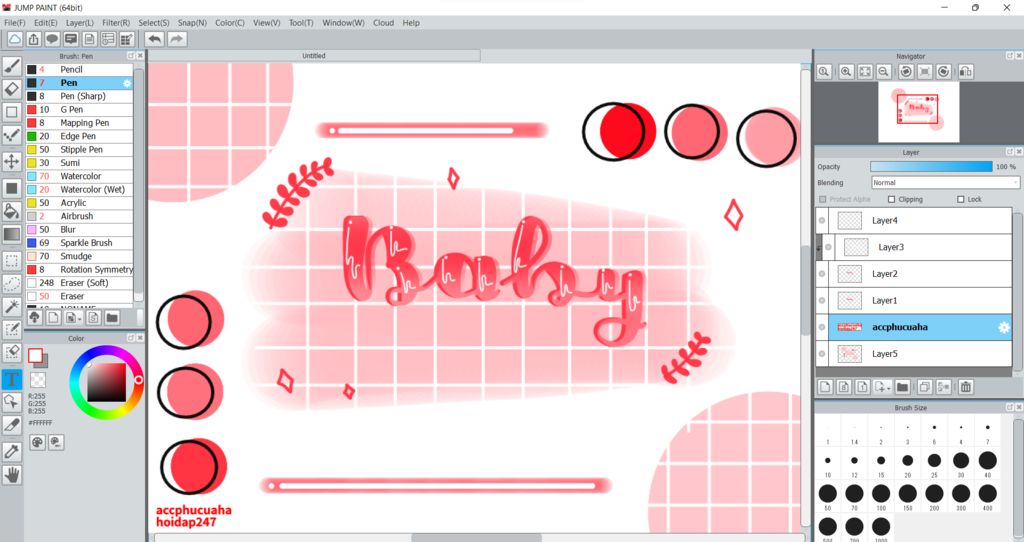Click the Redo arrow in toolbar

[176, 39]
